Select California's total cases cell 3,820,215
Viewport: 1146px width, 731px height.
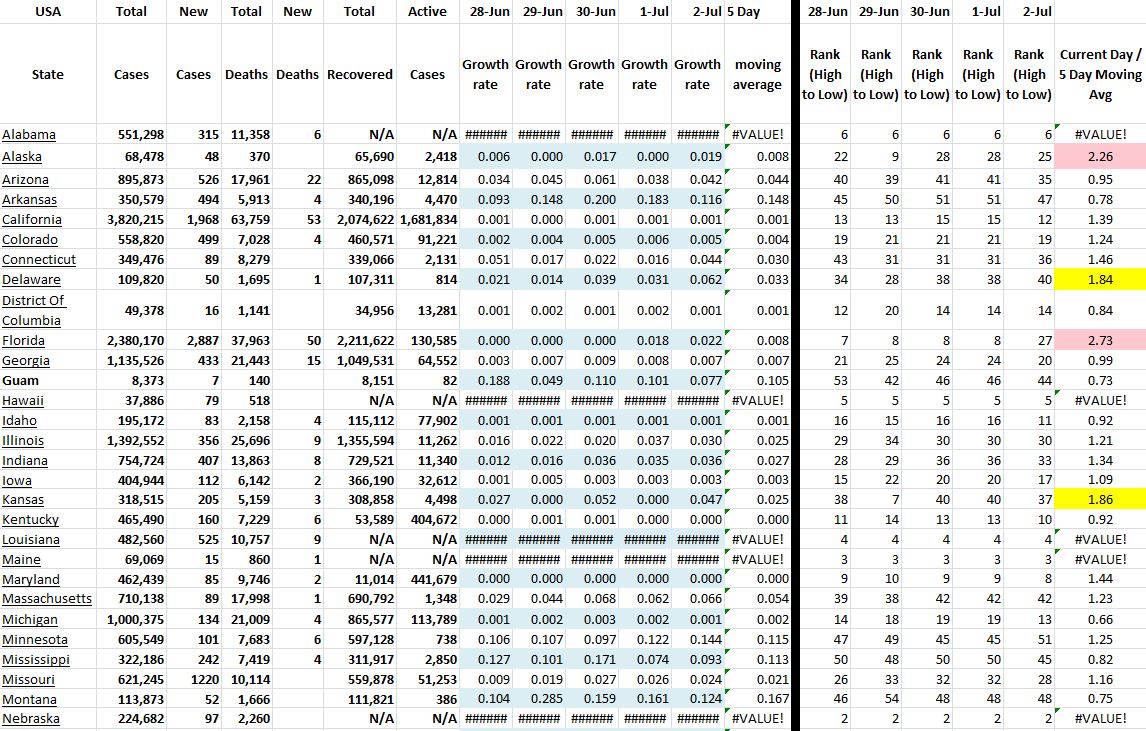(x=132, y=220)
